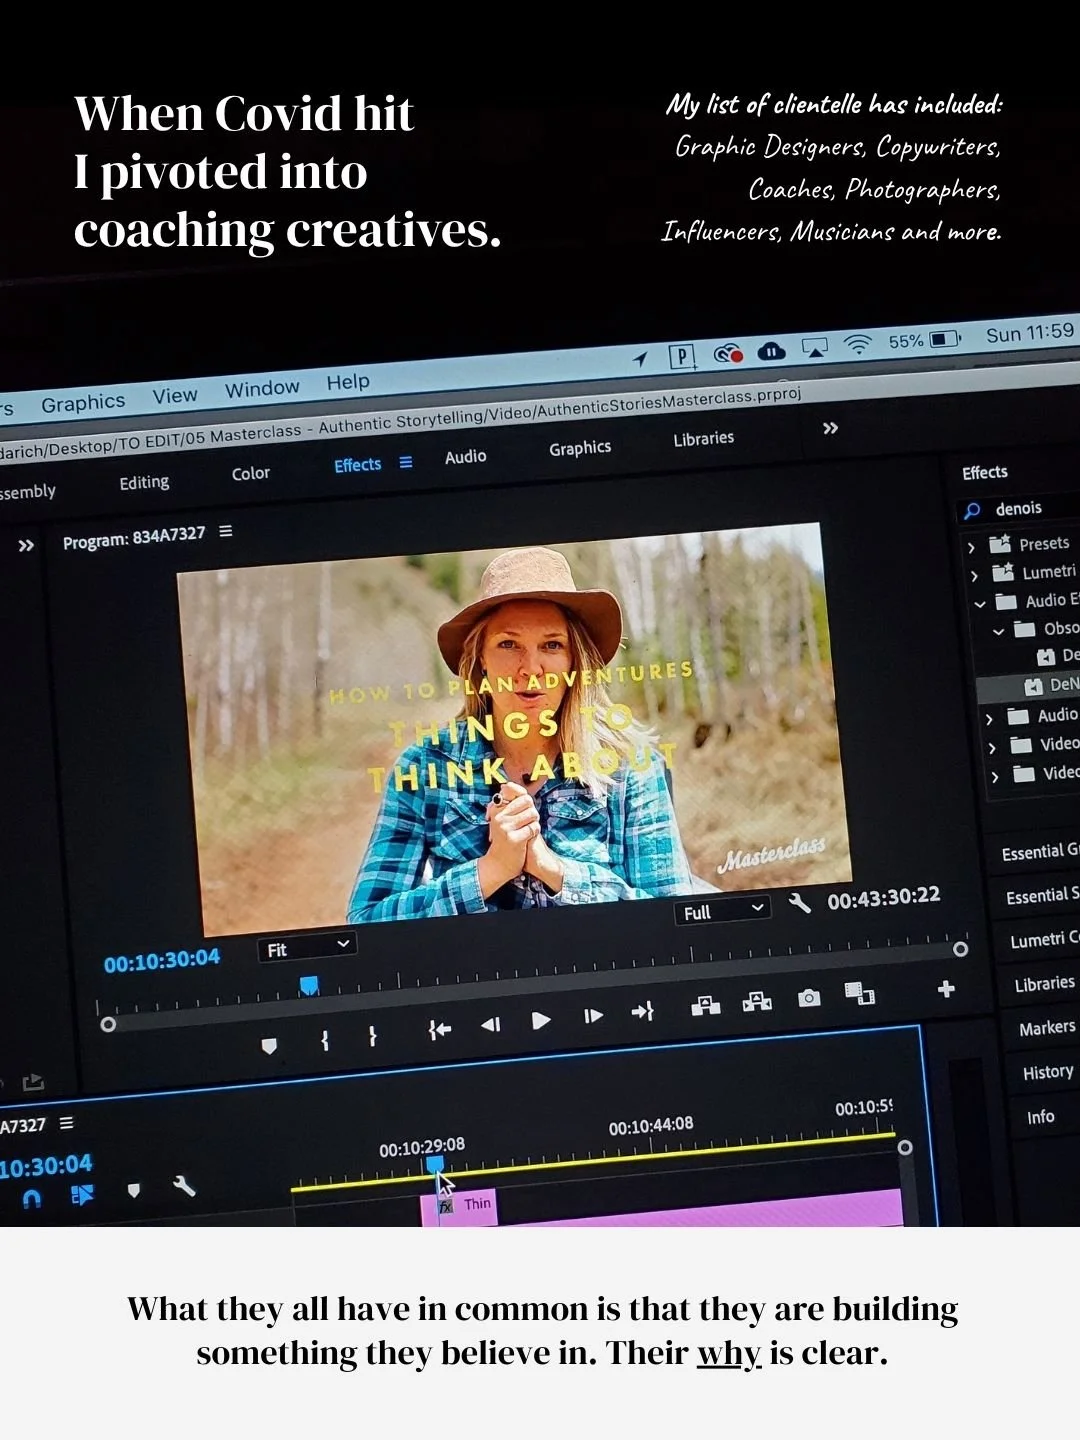Screen dimensions: 1080x1440
Task: Toggle Linked Selection in the timeline
Action: point(82,1194)
